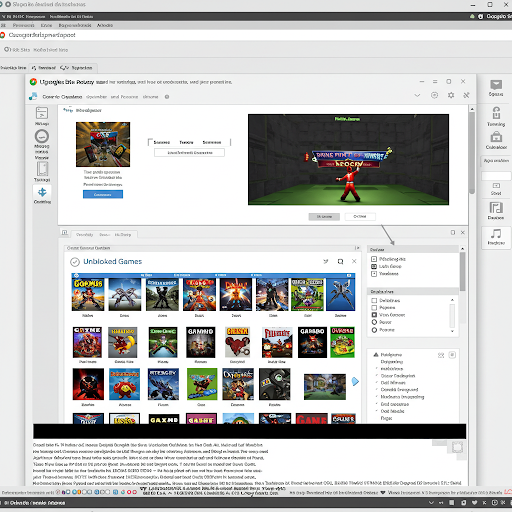Click the up arrow of the inner window scrollbar
This screenshot has width=512, height=512.
[x=472, y=109]
